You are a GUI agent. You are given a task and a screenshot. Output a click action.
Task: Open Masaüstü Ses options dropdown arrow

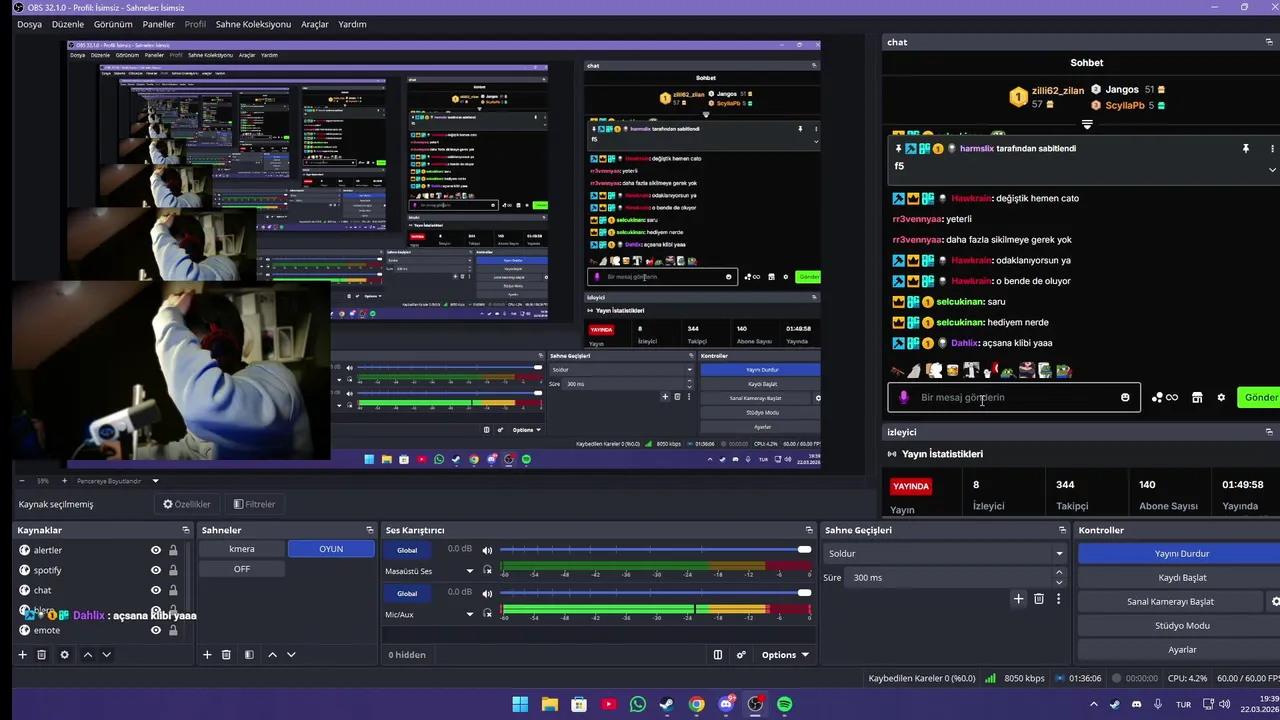[469, 571]
